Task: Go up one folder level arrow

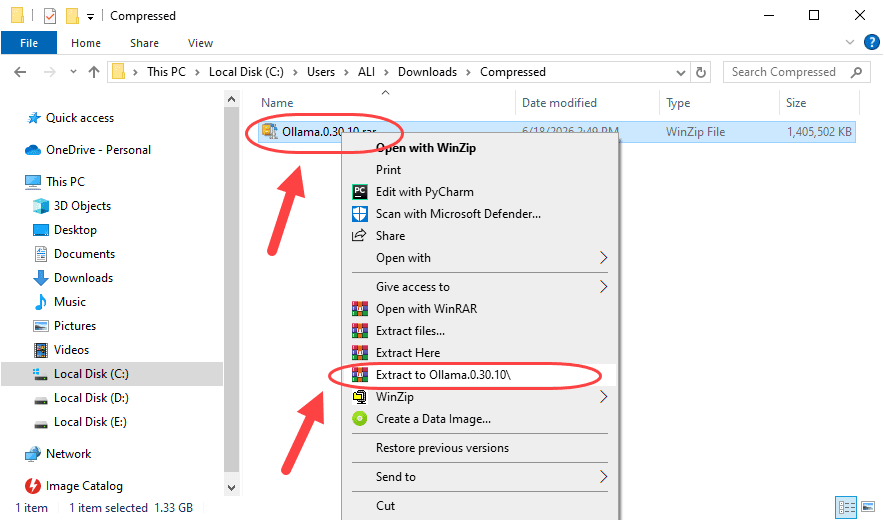Action: pos(94,72)
